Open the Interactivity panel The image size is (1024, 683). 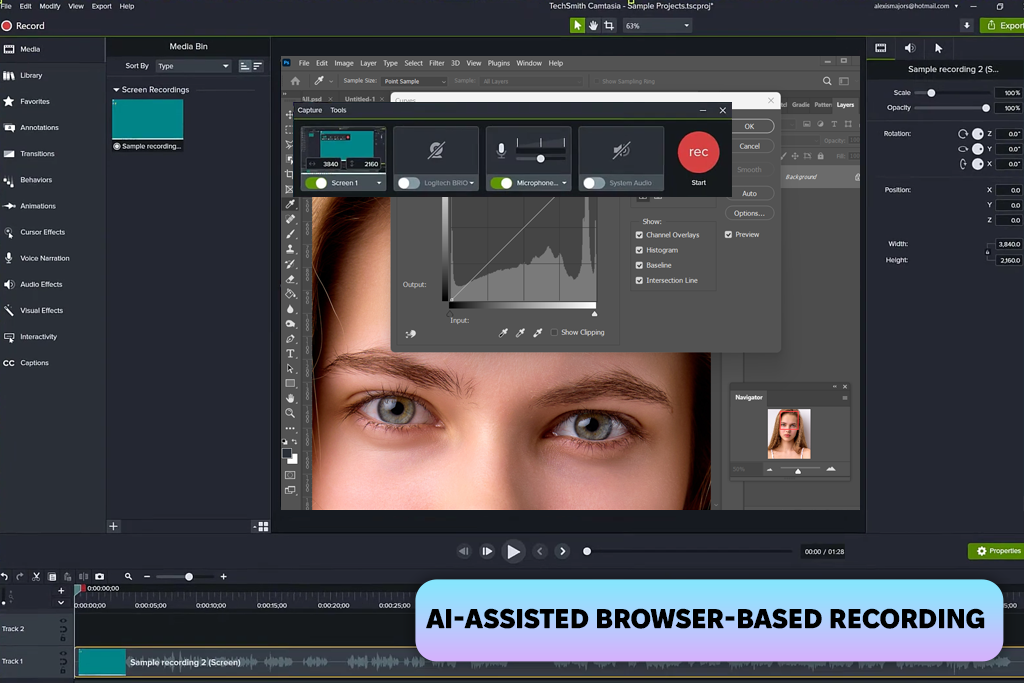pyautogui.click(x=31, y=336)
